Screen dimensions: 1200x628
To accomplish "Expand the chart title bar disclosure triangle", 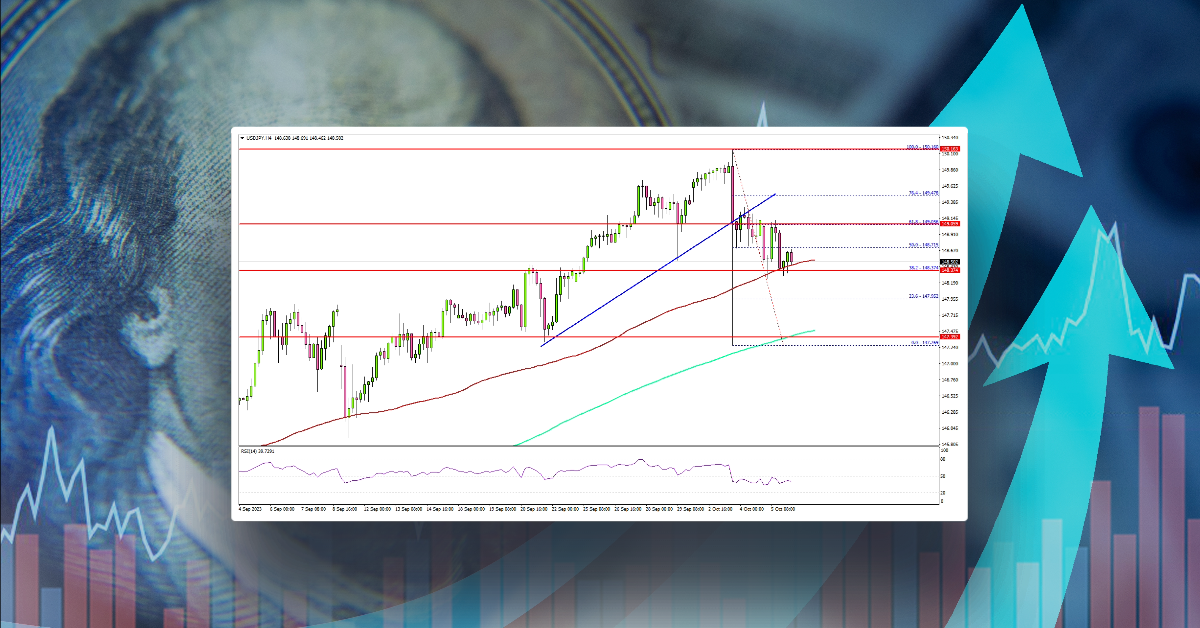I will click(242, 139).
